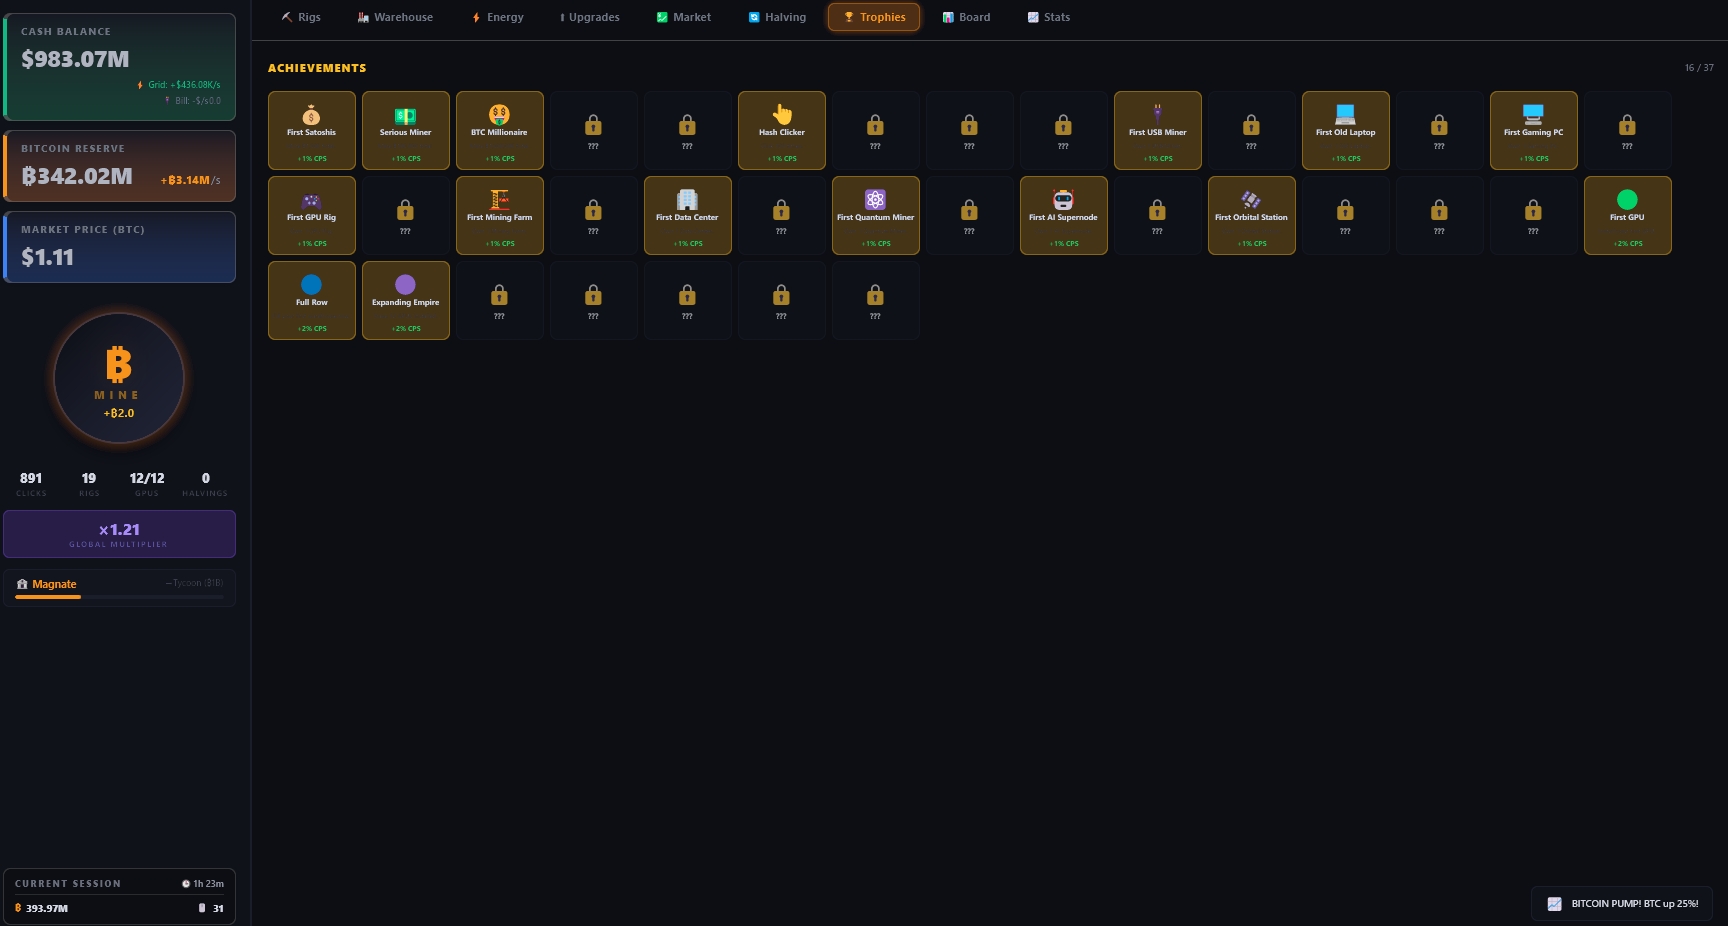Viewport: 1728px width, 926px height.
Task: Select the Hash Clicker achievement tile
Action: point(781,130)
